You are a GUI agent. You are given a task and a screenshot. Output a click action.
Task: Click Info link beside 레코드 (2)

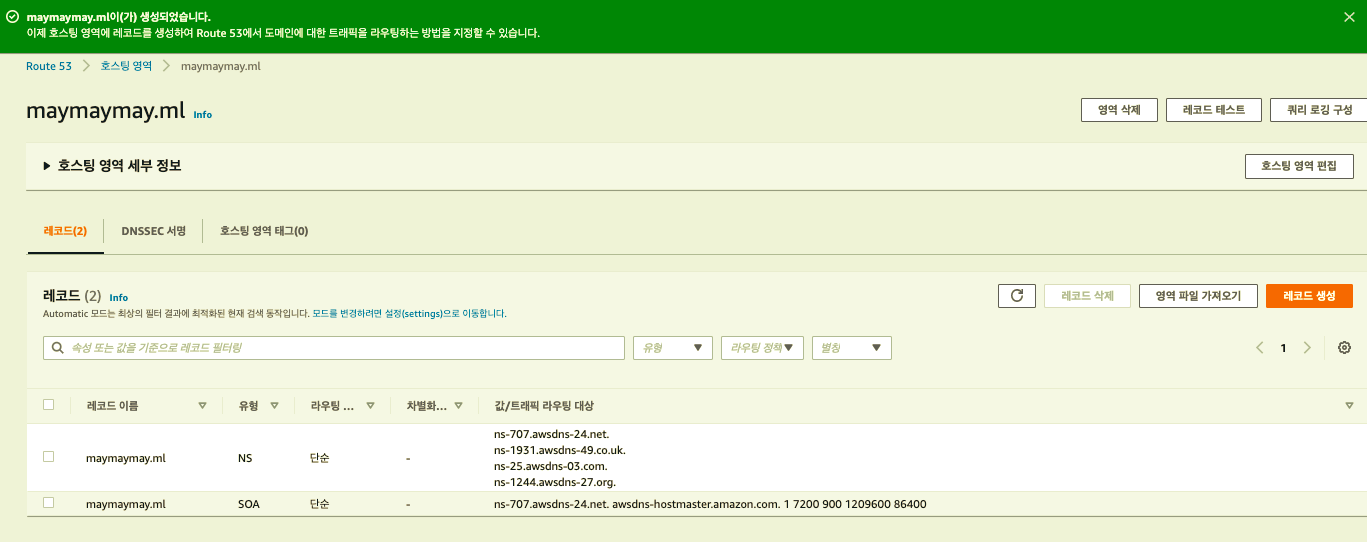click(119, 298)
